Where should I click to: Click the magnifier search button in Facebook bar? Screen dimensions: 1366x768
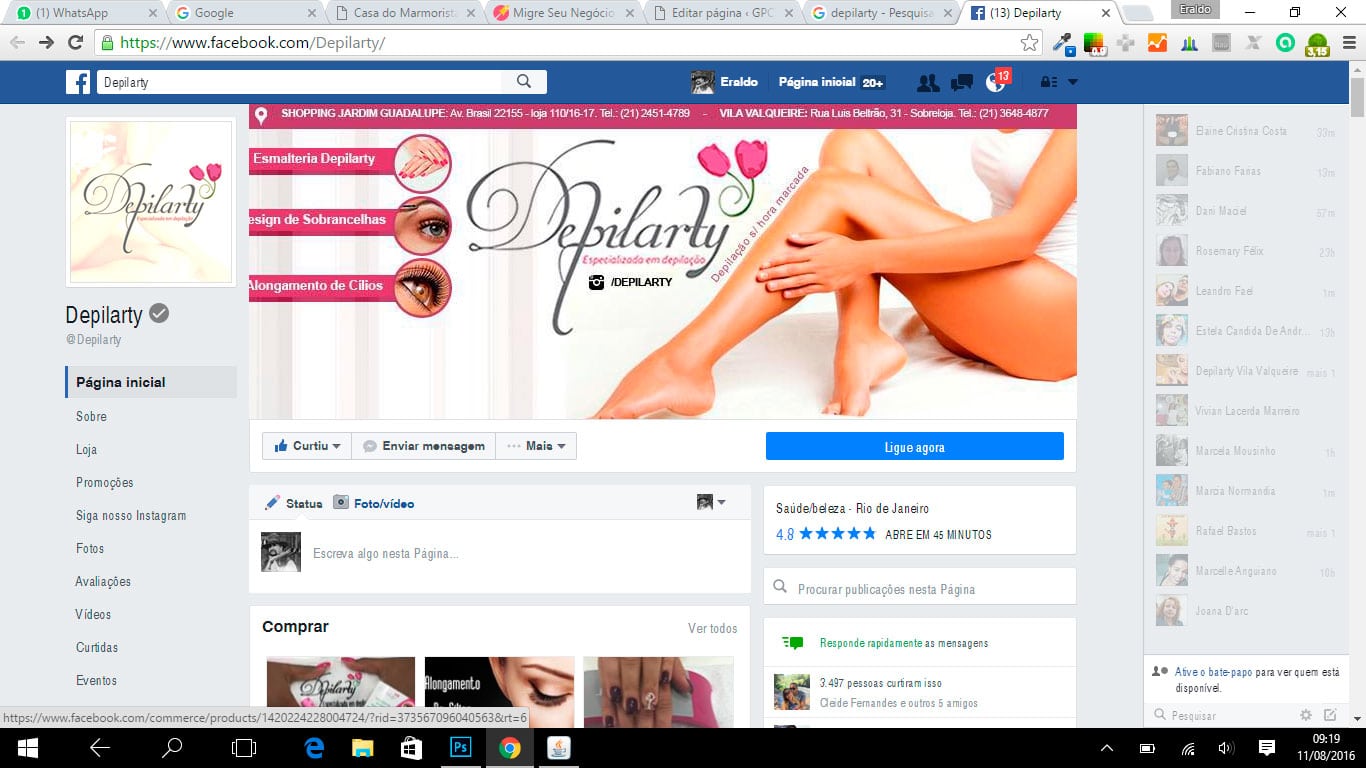(x=524, y=82)
